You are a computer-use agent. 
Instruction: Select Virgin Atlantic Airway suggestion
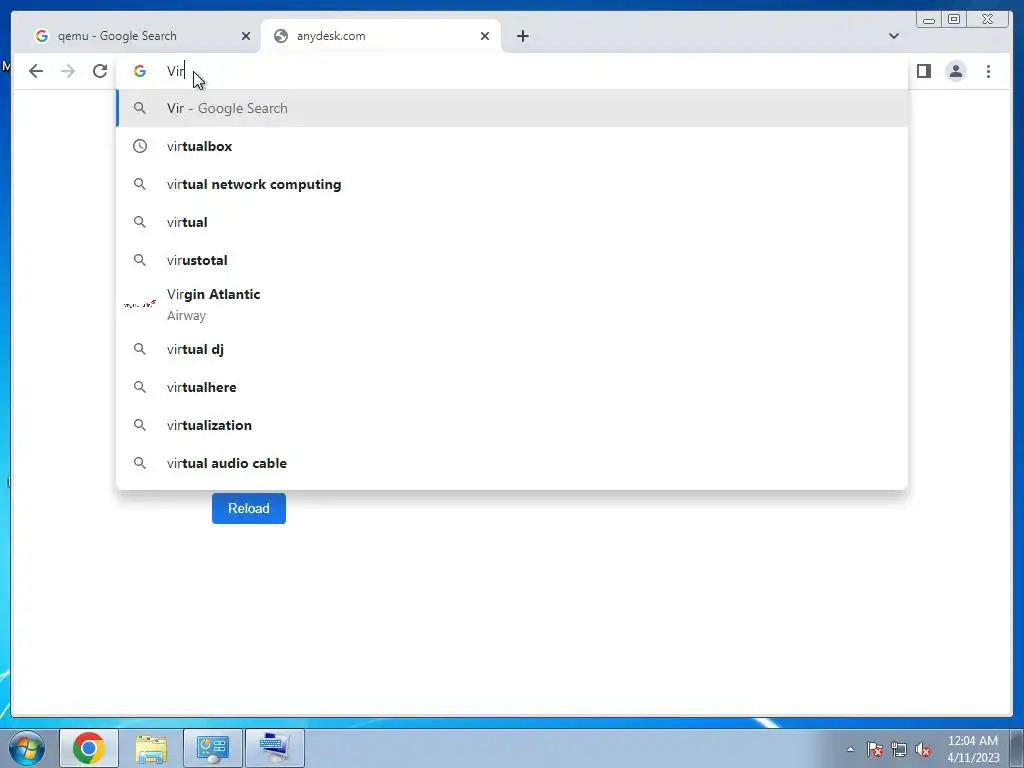pos(513,304)
